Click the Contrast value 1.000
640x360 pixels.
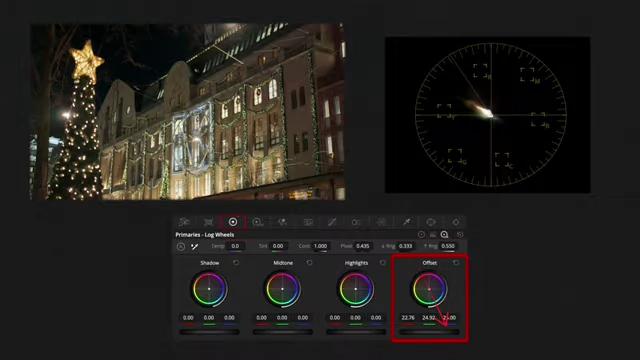320,246
